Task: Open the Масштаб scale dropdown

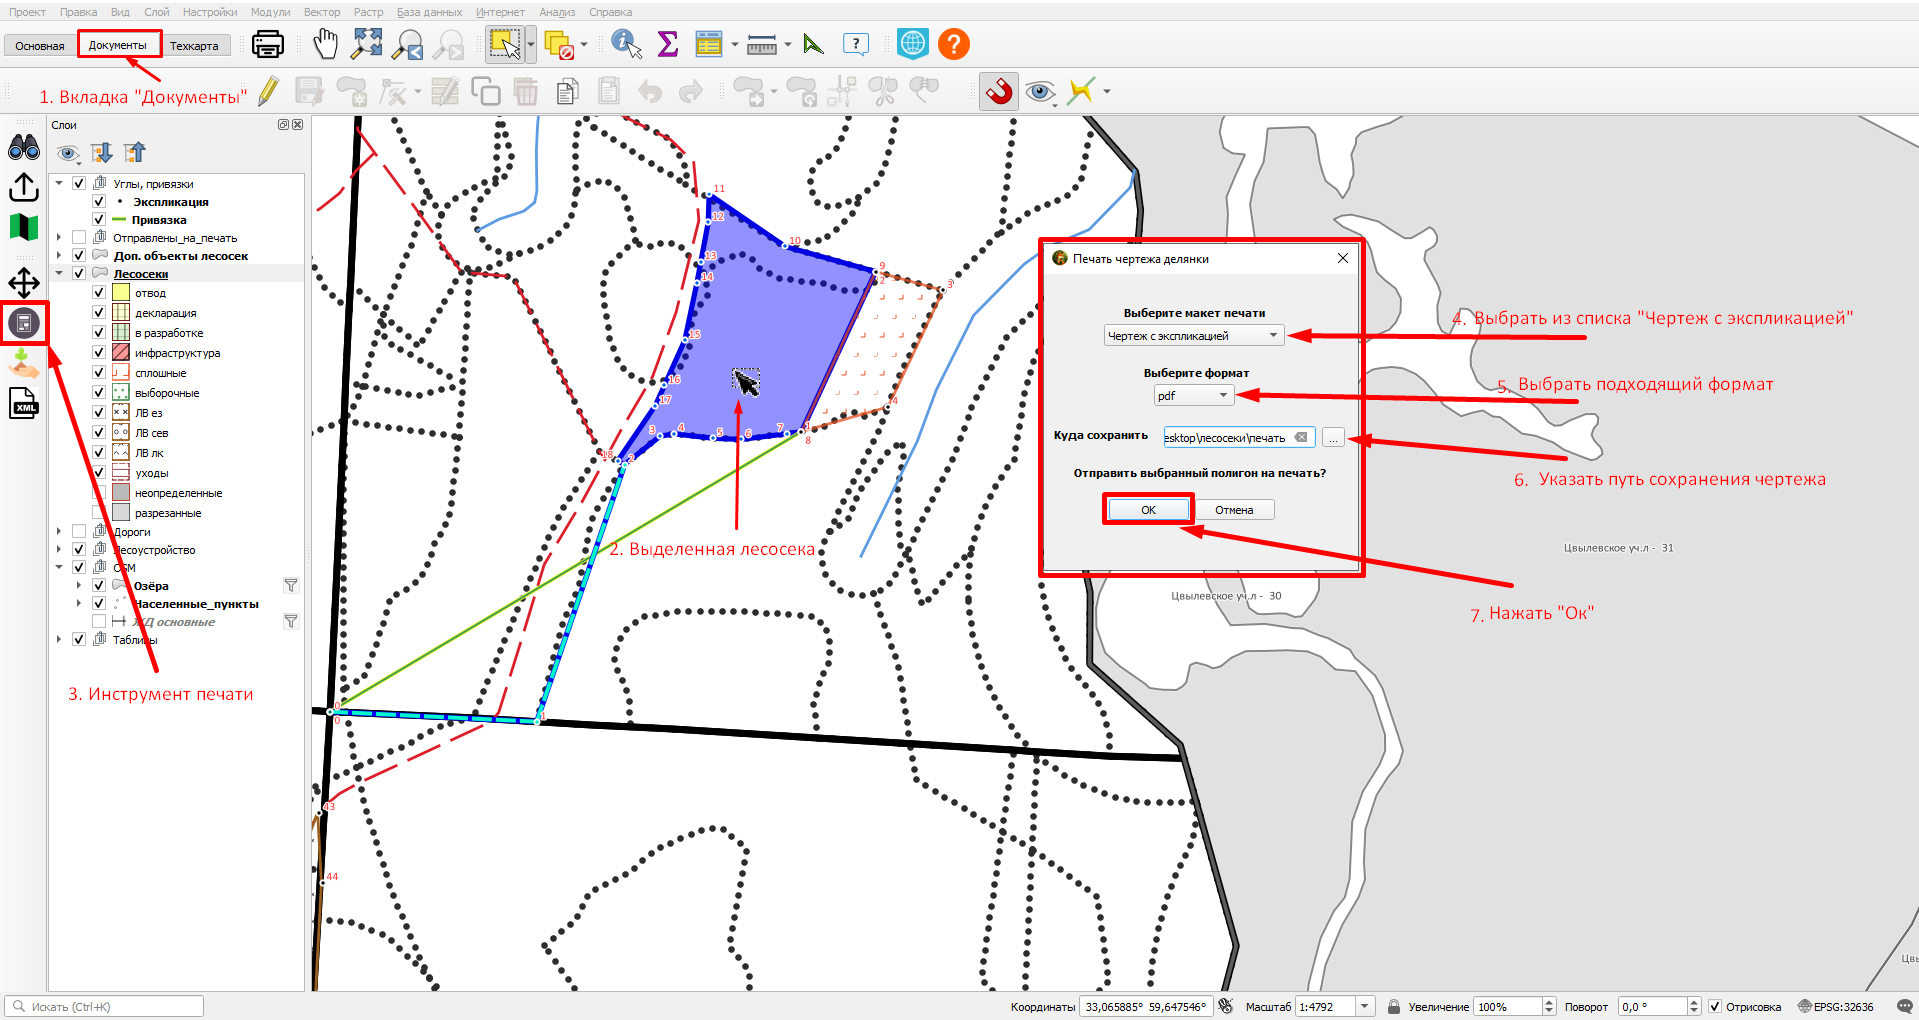Action: pyautogui.click(x=1365, y=1007)
